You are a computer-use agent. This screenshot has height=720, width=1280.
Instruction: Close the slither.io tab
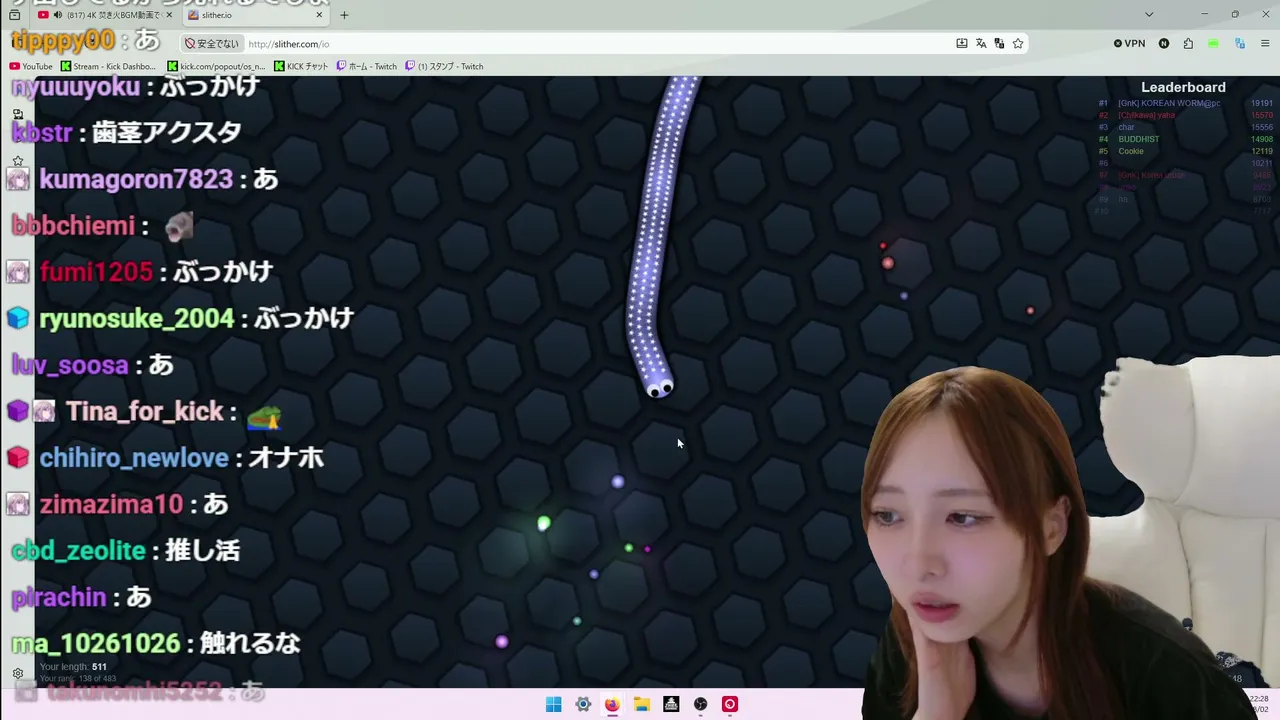pos(320,15)
